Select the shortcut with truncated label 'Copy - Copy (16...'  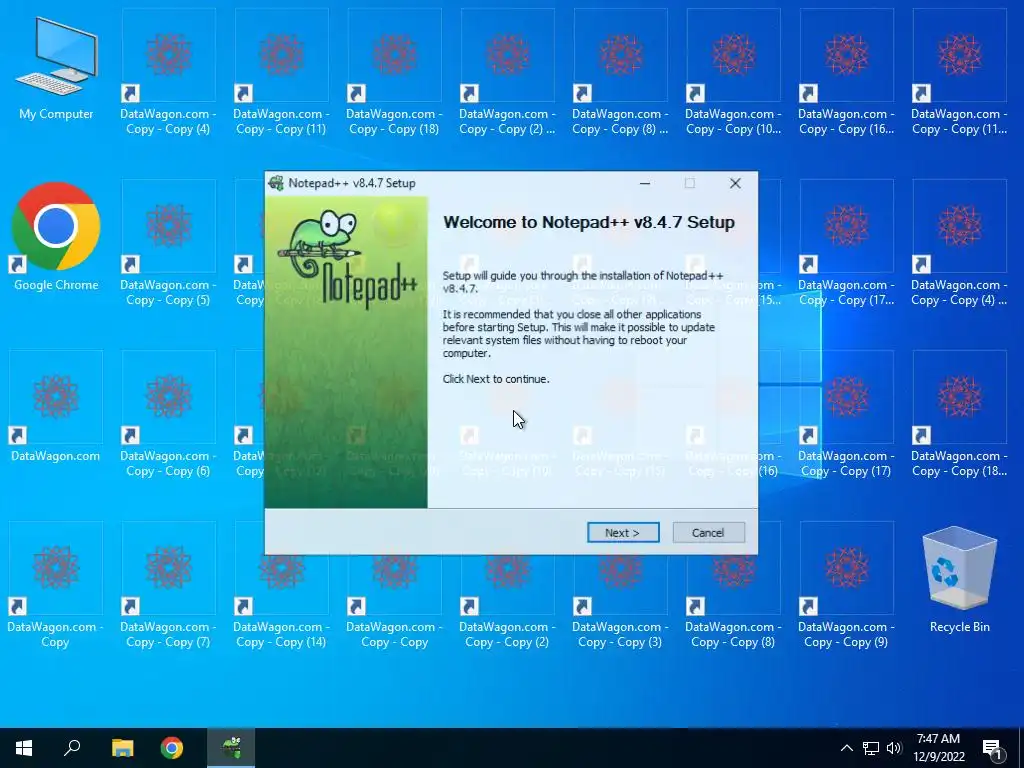tap(846, 72)
